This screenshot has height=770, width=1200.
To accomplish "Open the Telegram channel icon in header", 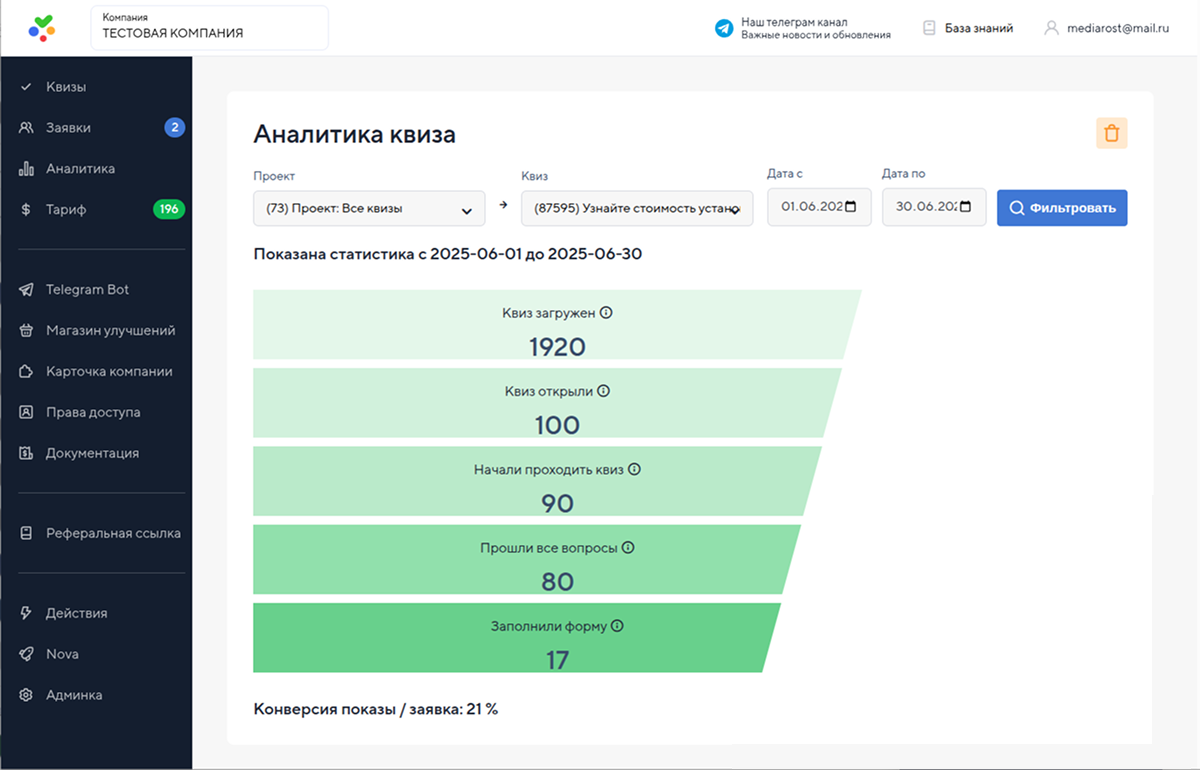I will tap(724, 28).
